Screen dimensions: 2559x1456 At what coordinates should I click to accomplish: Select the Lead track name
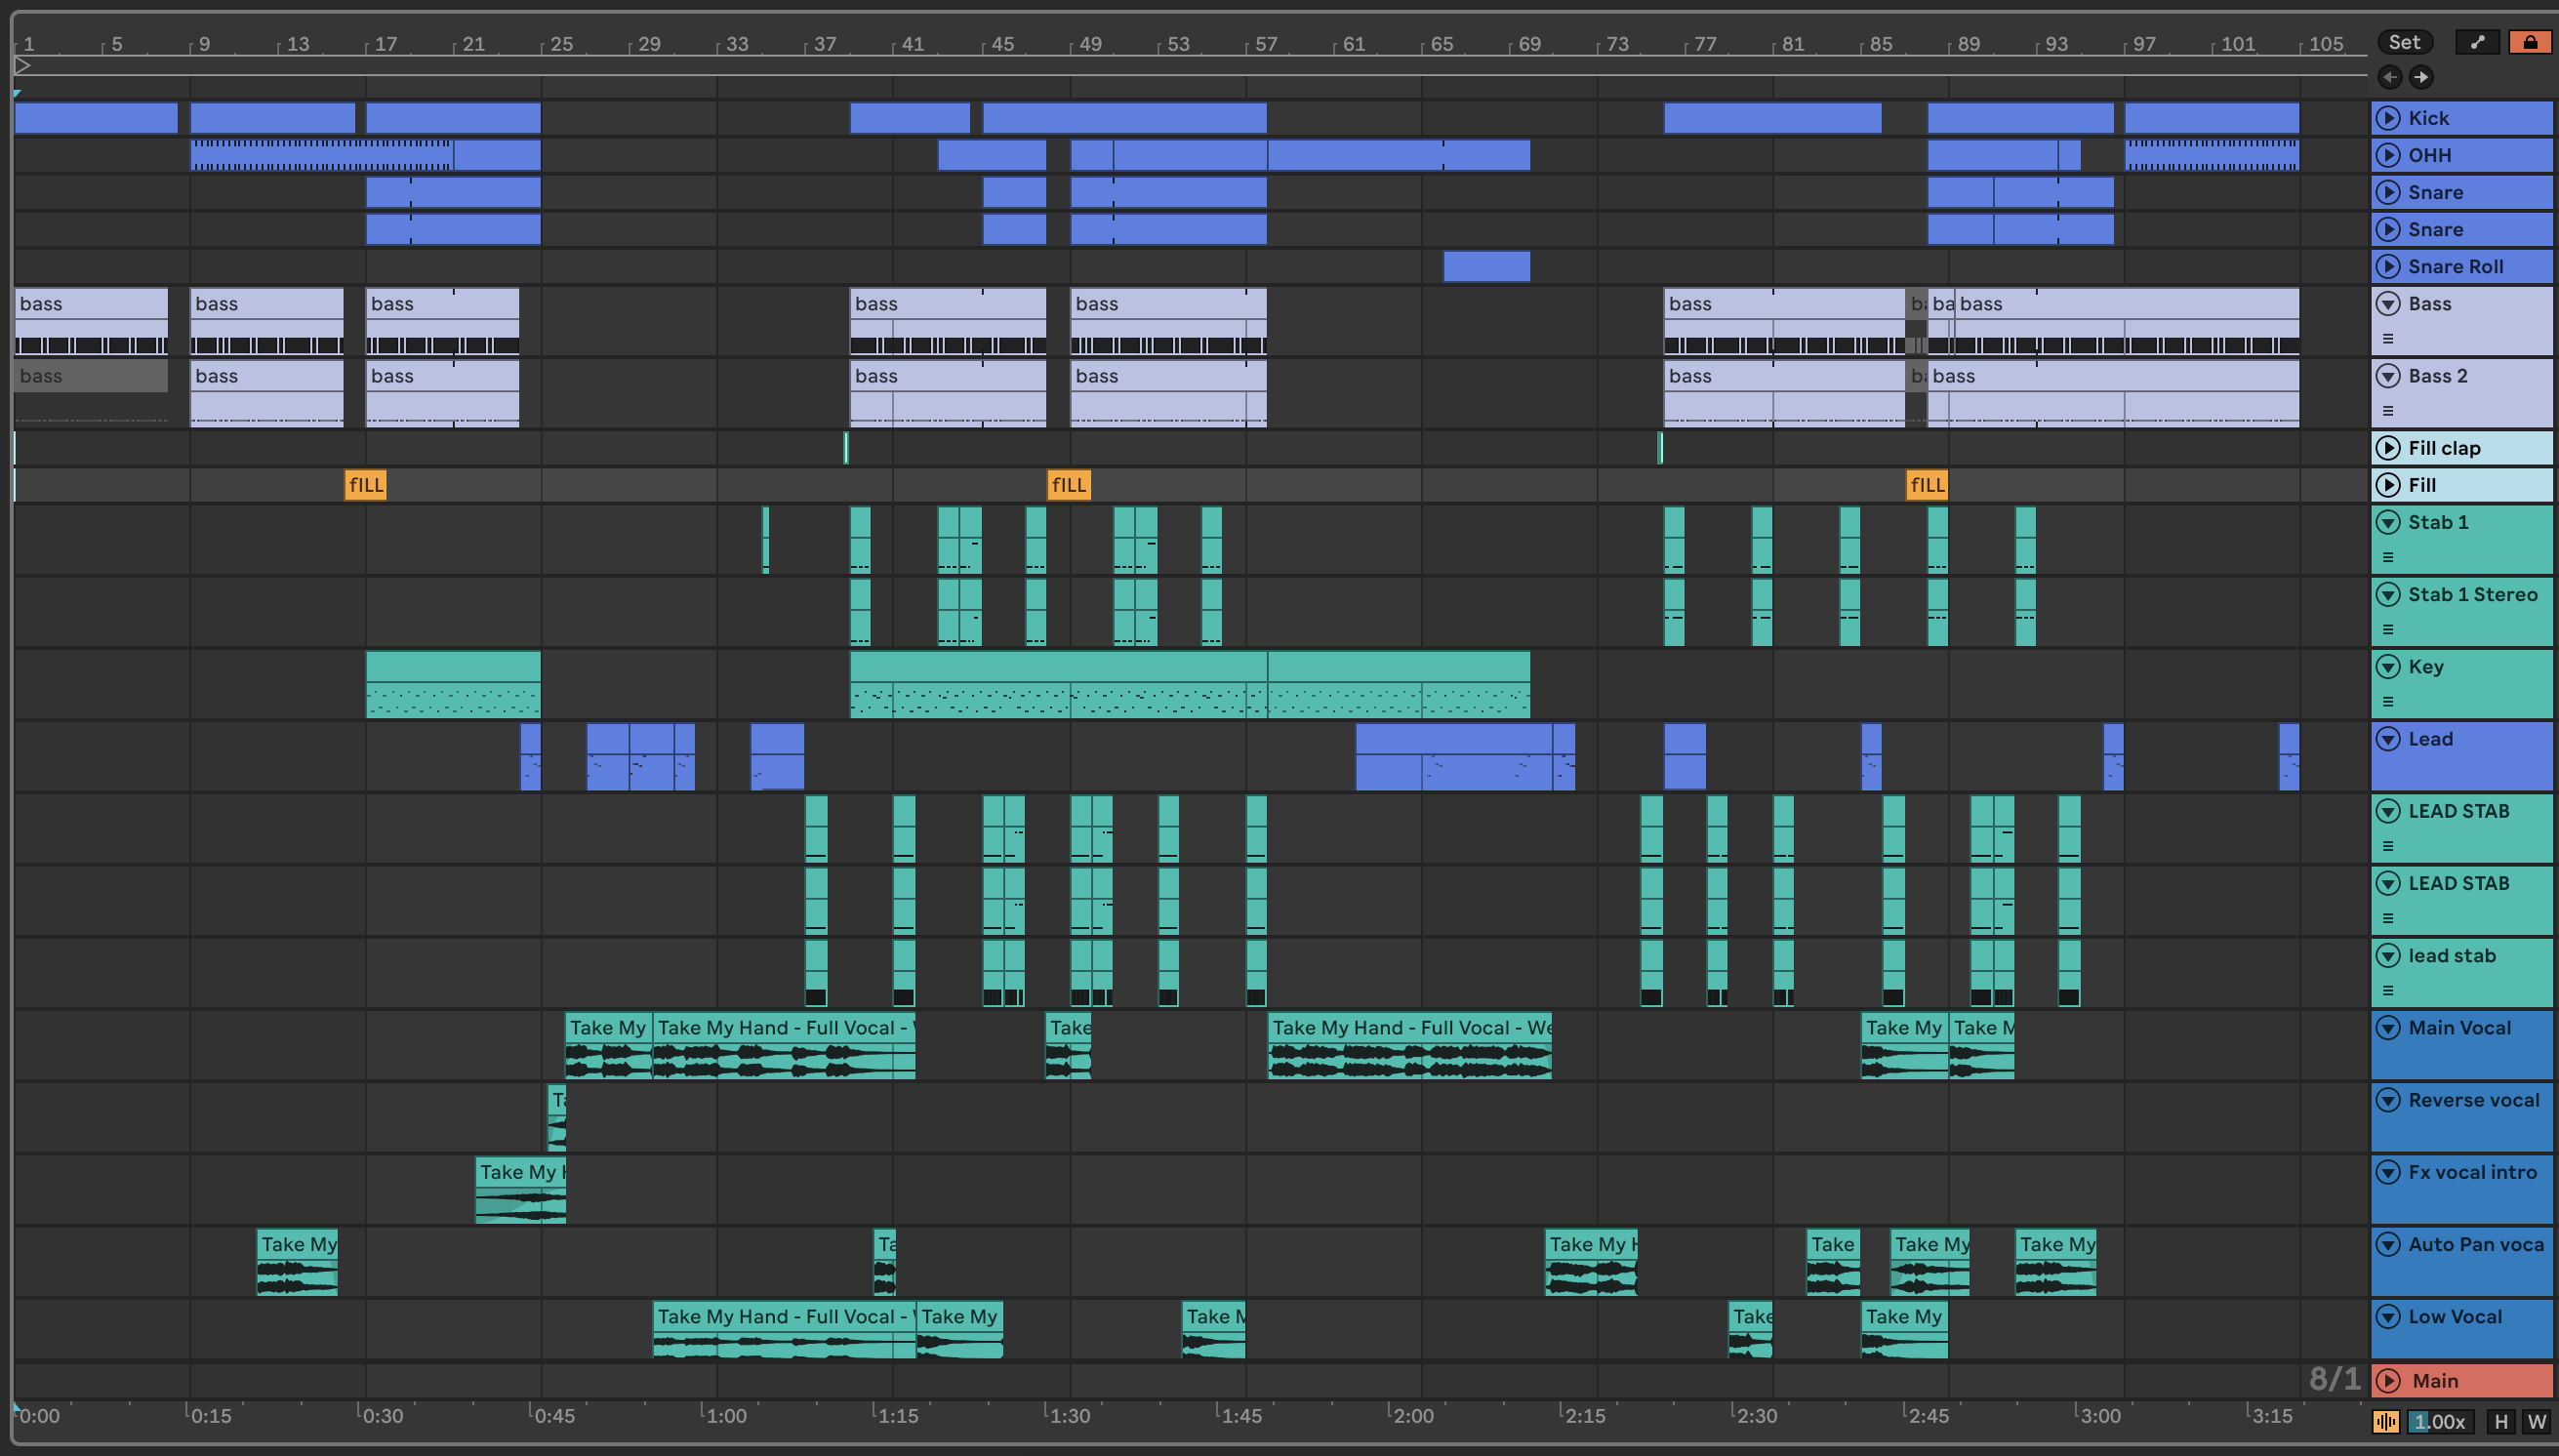coord(2430,738)
